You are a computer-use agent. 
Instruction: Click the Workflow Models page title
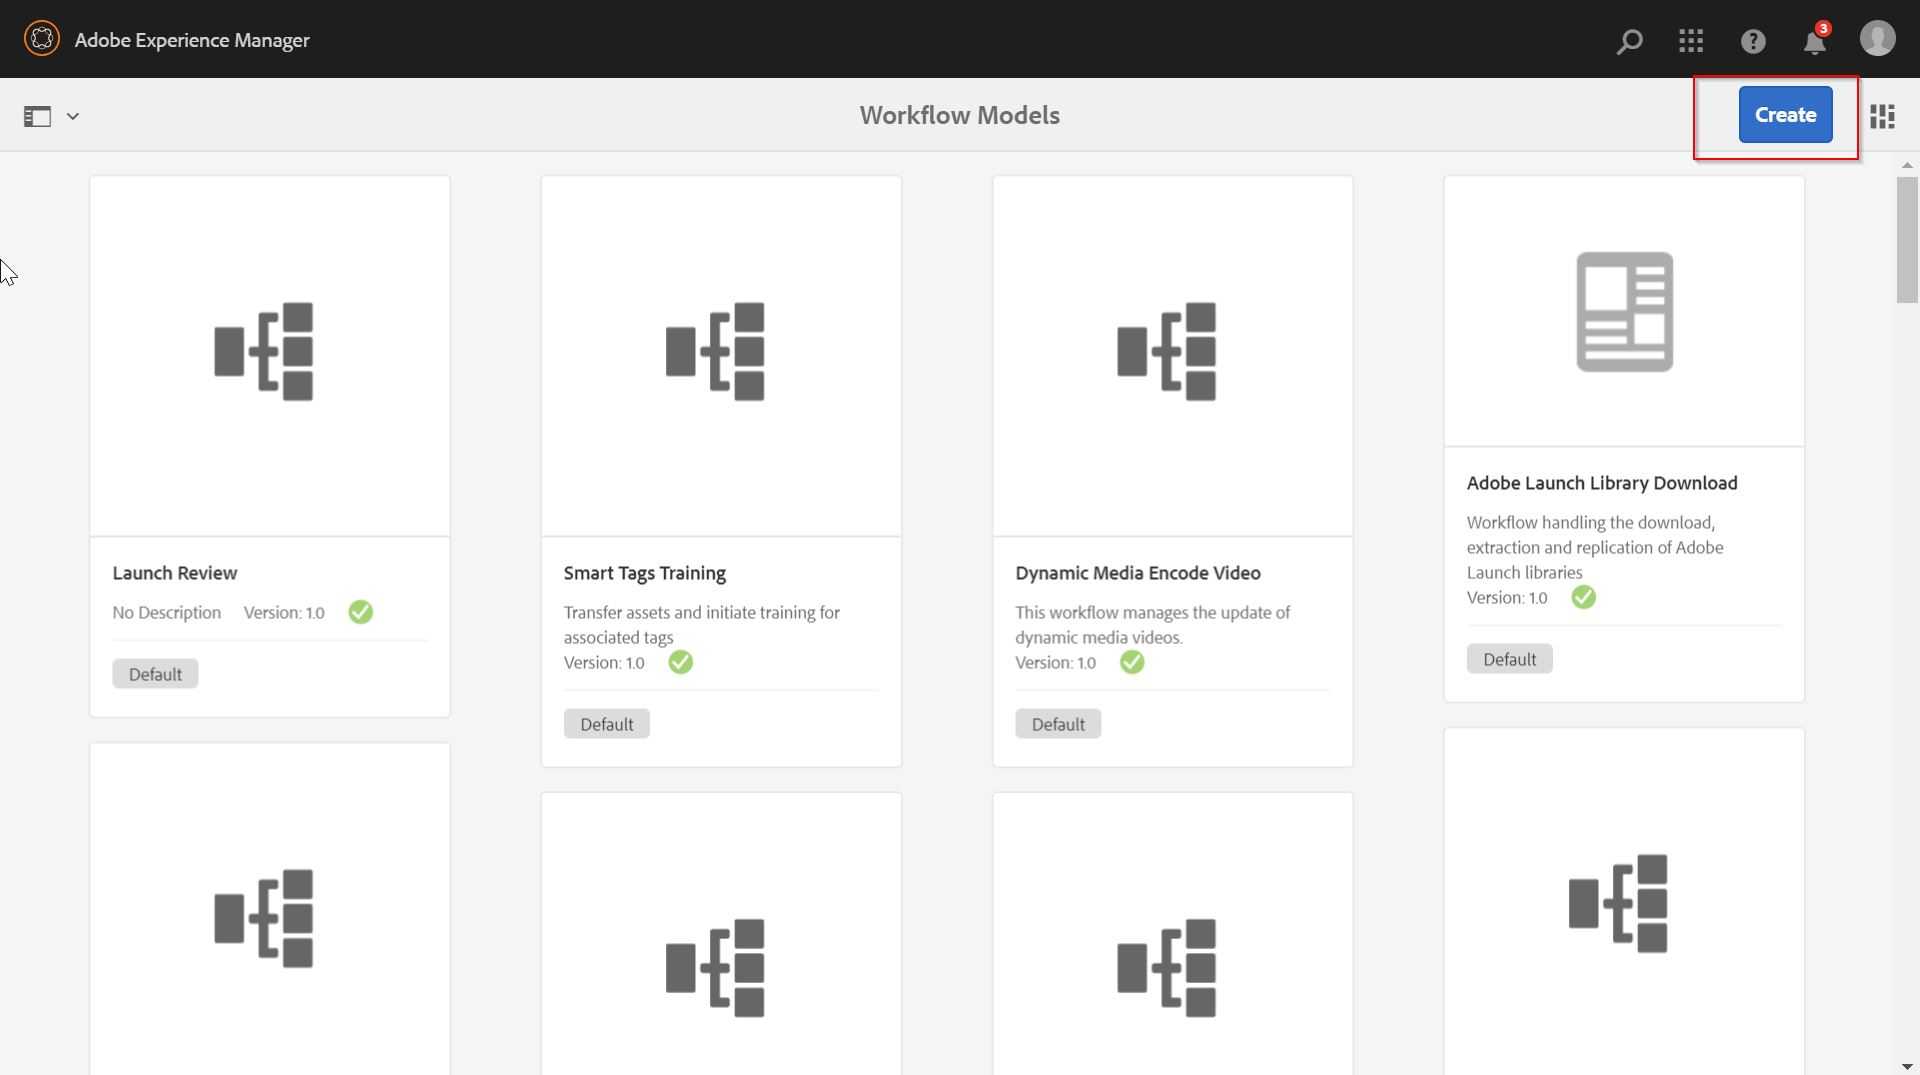(x=958, y=115)
